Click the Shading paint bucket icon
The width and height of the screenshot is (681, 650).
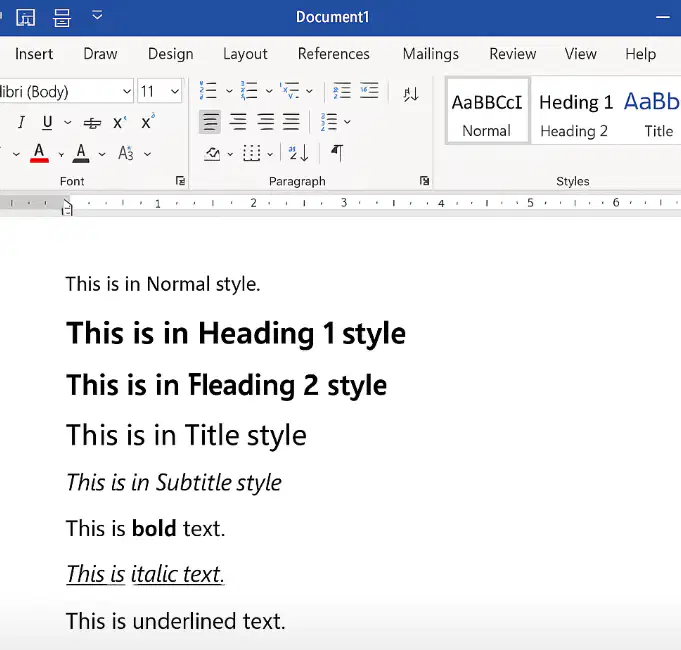[212, 153]
